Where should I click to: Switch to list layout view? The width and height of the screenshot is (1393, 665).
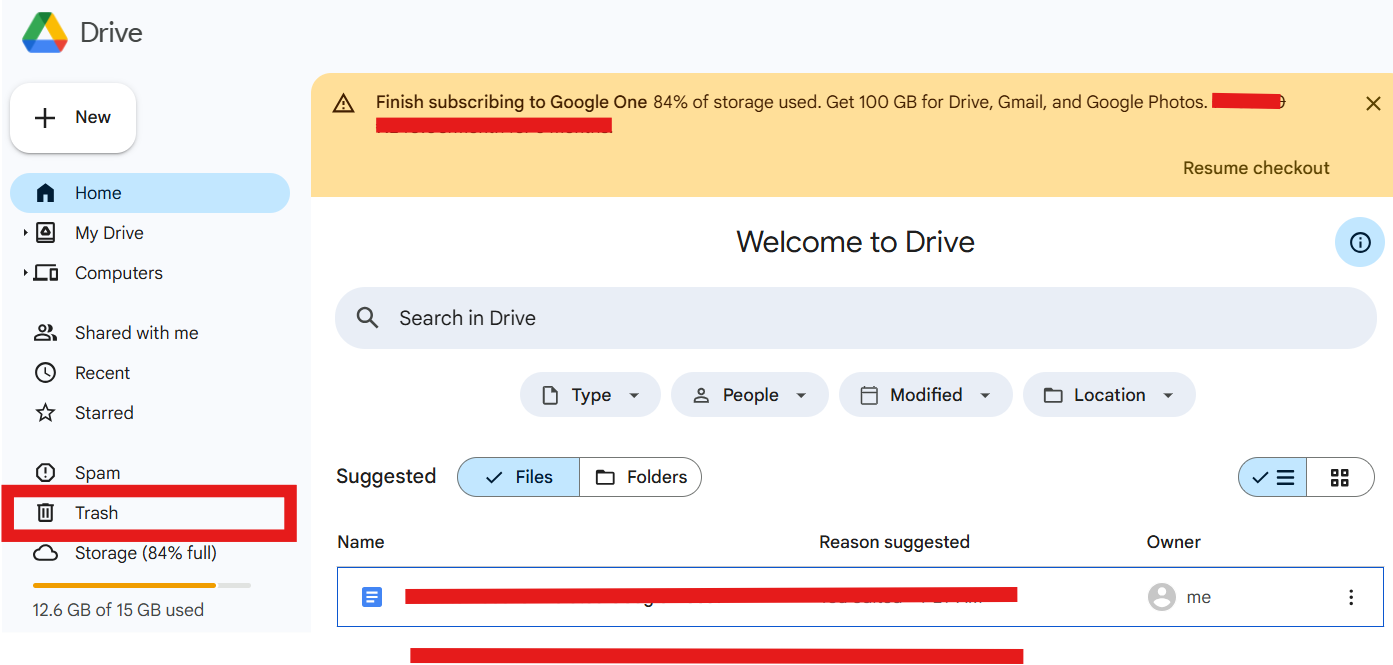[x=1273, y=477]
